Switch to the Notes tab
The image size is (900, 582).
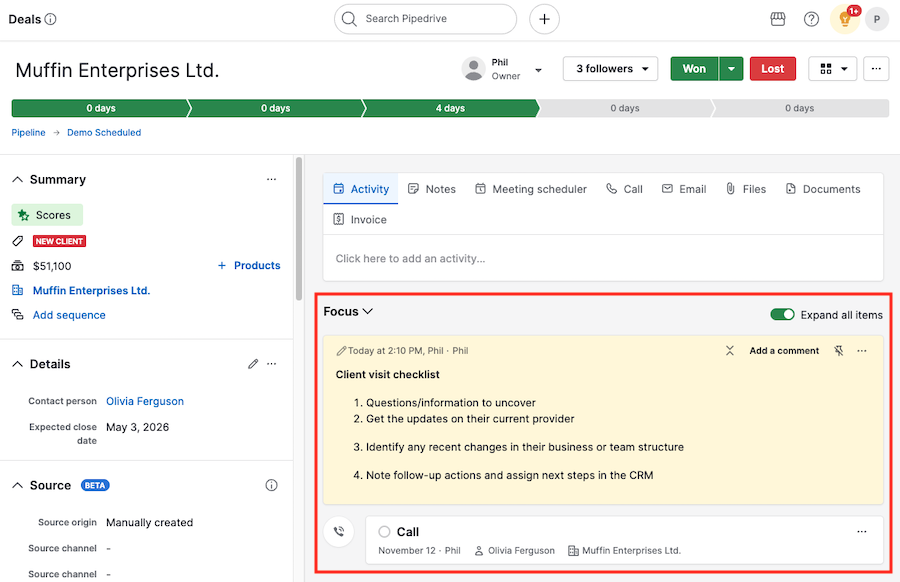431,189
